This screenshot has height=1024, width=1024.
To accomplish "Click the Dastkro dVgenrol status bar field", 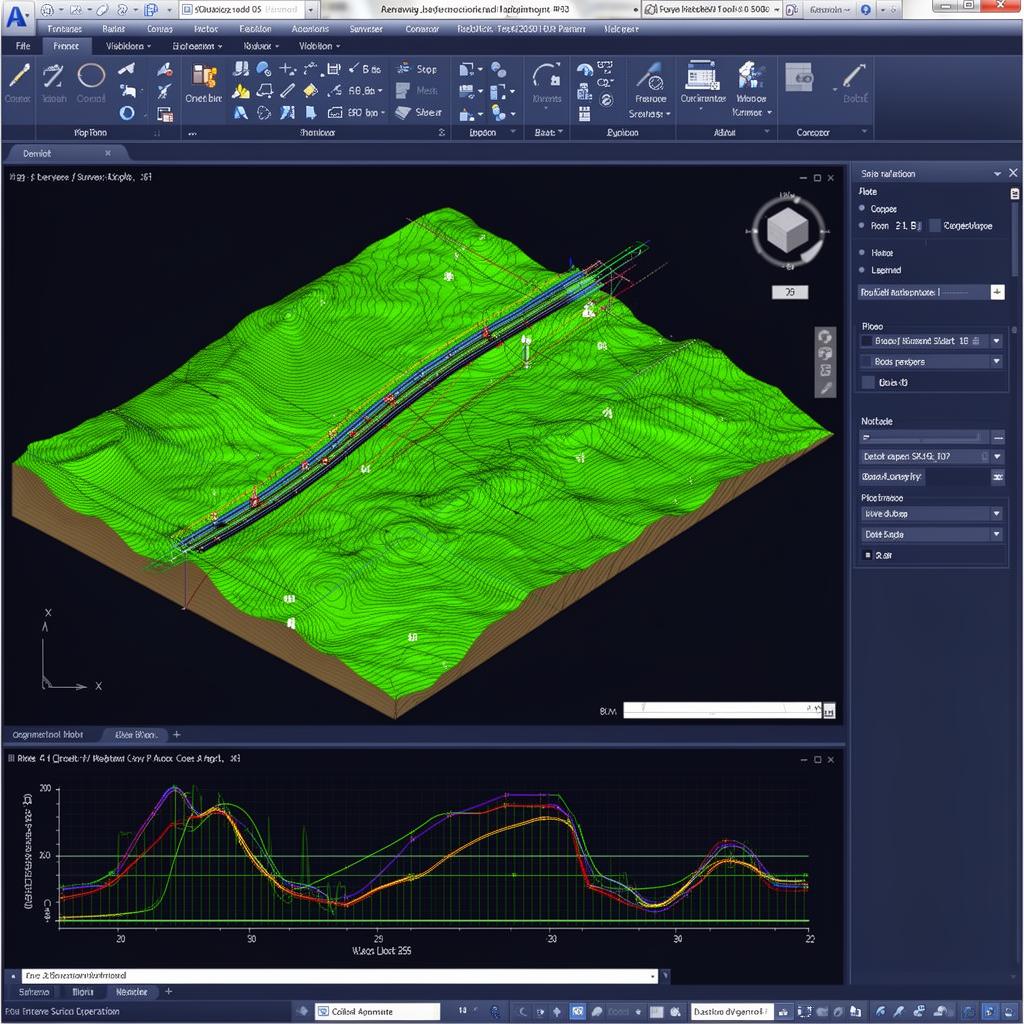I will coord(731,1012).
